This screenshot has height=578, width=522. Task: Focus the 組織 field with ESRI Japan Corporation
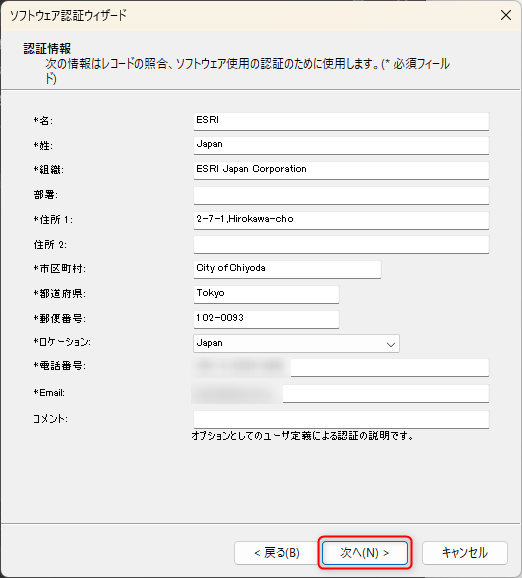pos(341,170)
